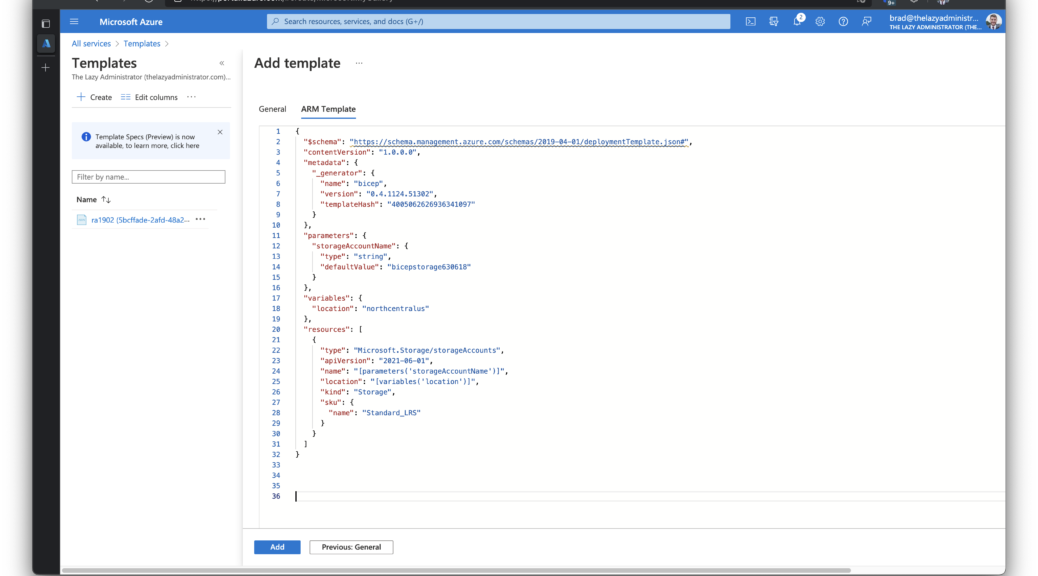Click the "Standard_LRS" sku name value

[x=391, y=413]
